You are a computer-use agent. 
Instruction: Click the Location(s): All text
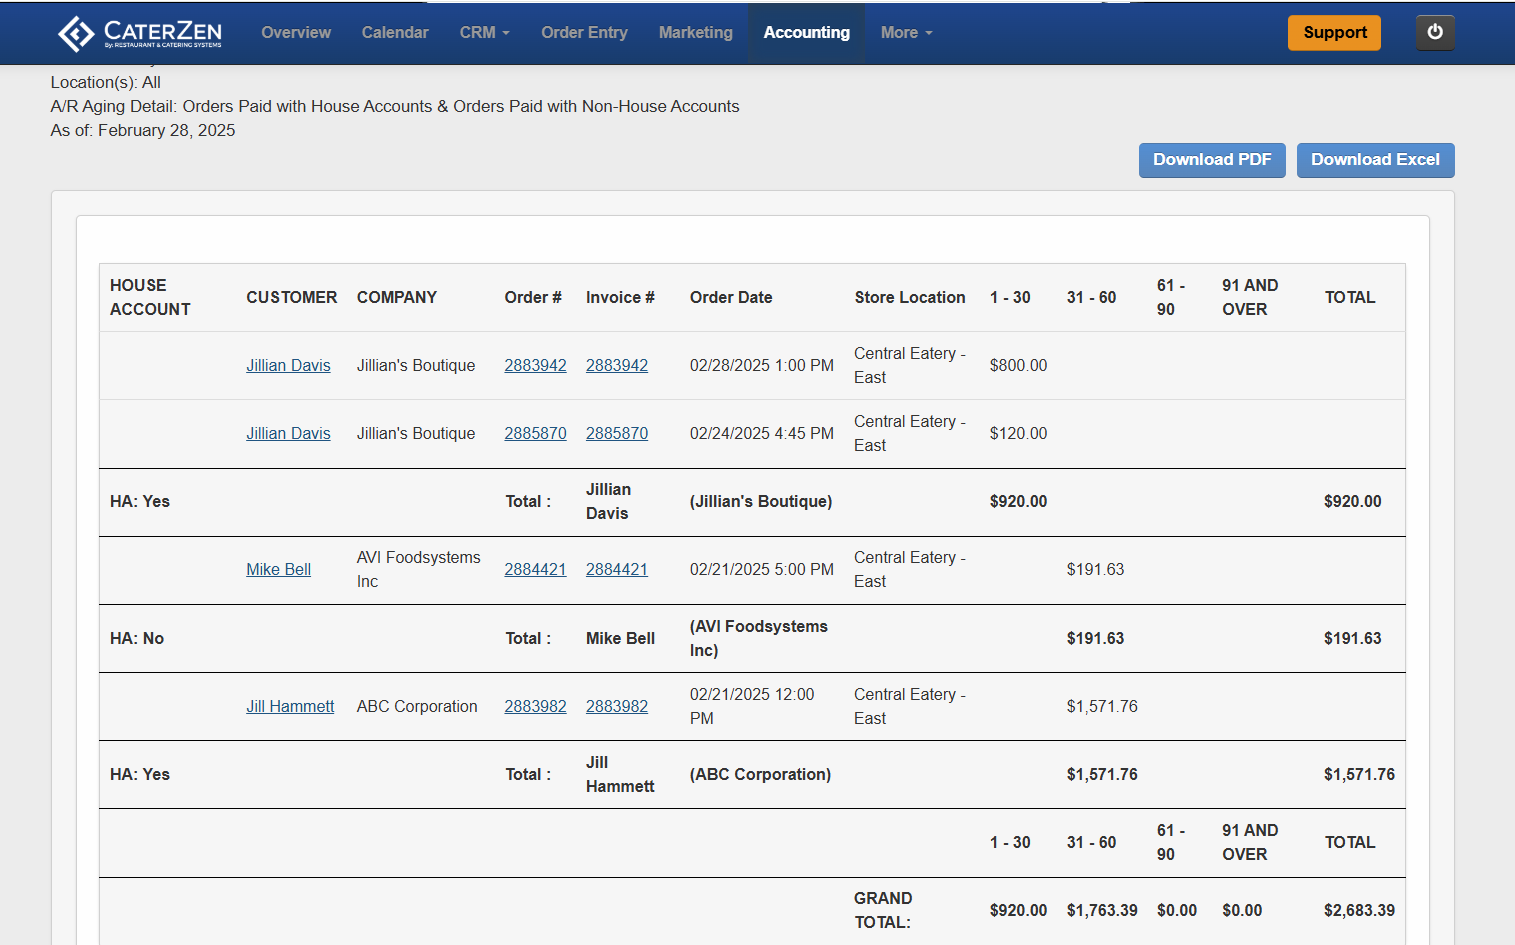click(x=105, y=83)
